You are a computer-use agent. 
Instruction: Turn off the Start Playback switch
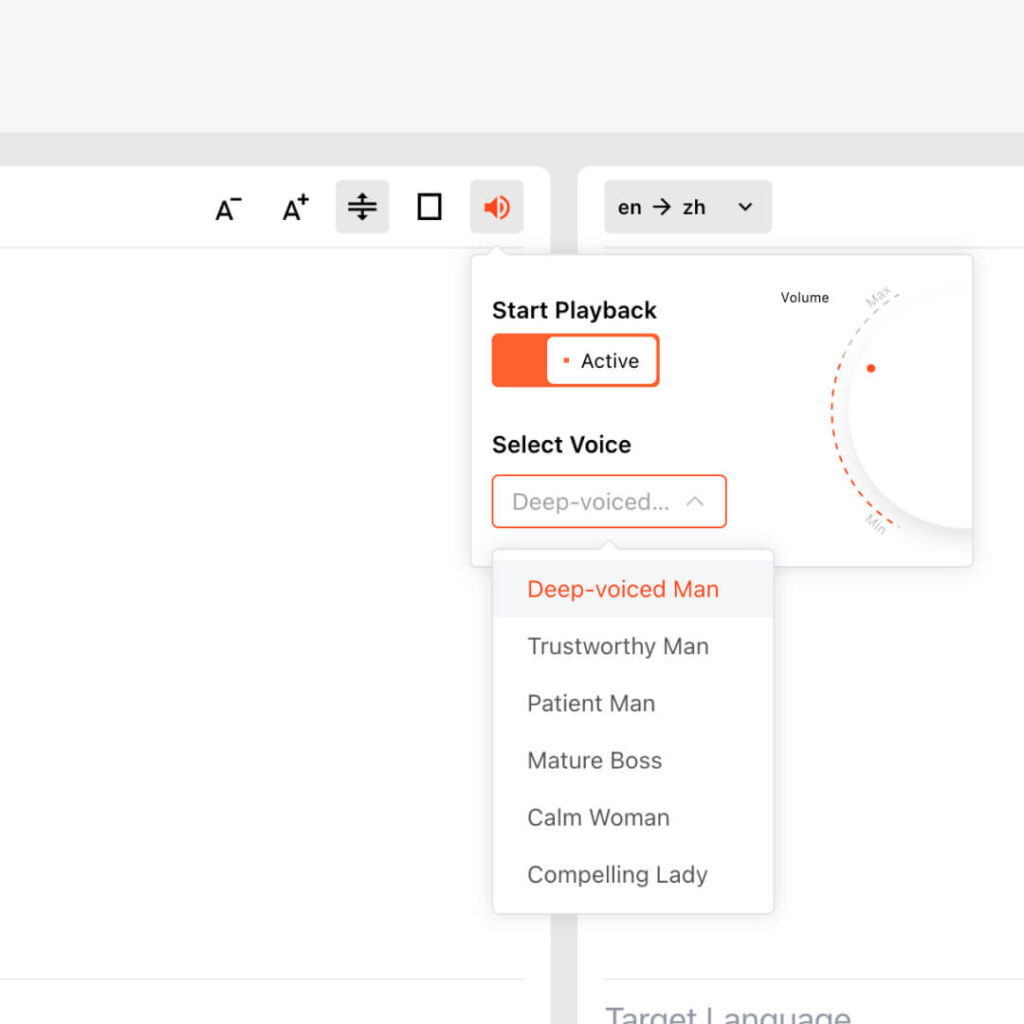coord(575,361)
